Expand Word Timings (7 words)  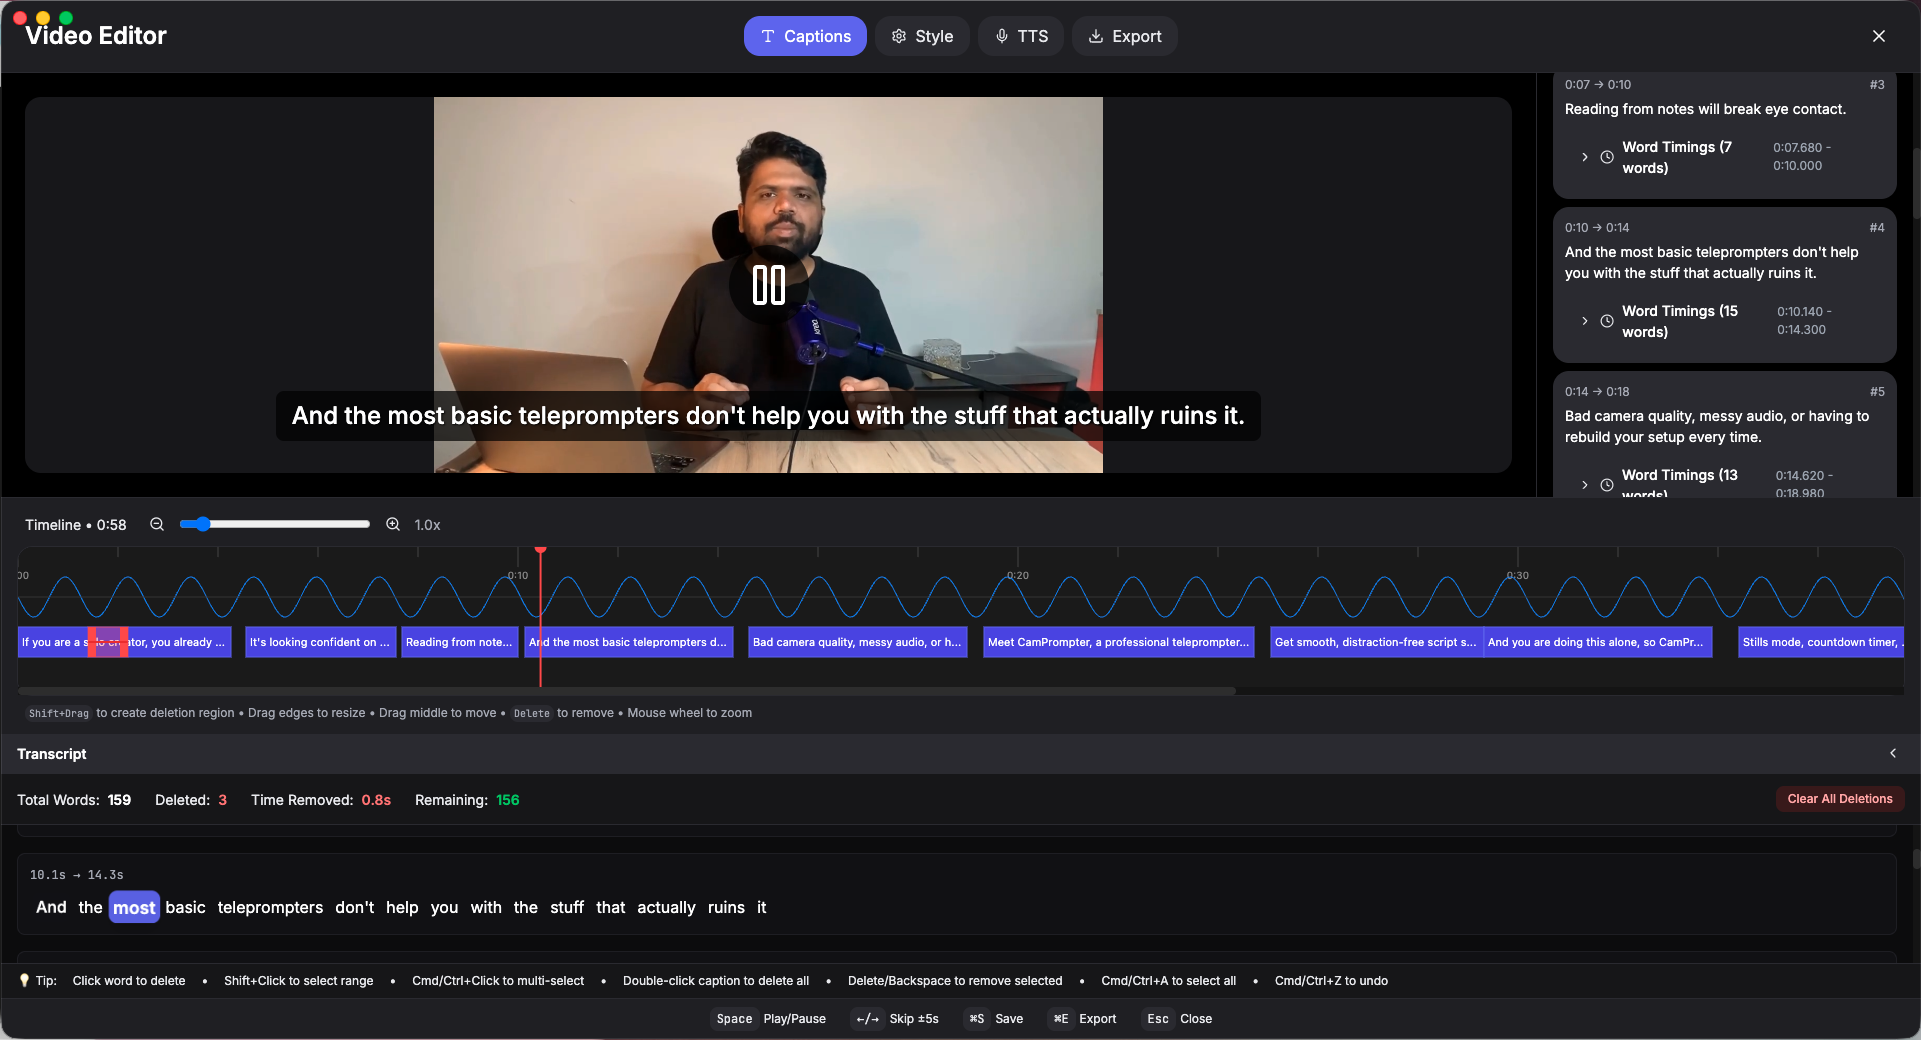[x=1585, y=157]
